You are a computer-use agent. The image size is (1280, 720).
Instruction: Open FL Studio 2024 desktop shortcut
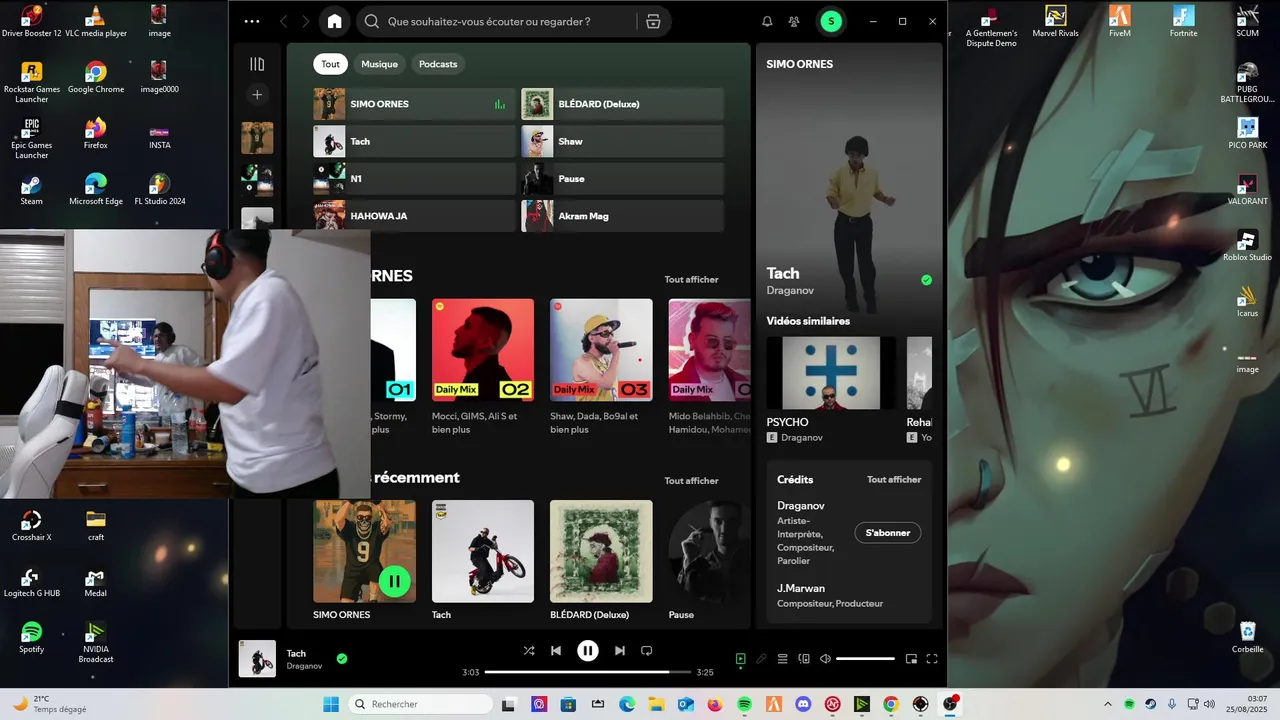(160, 189)
